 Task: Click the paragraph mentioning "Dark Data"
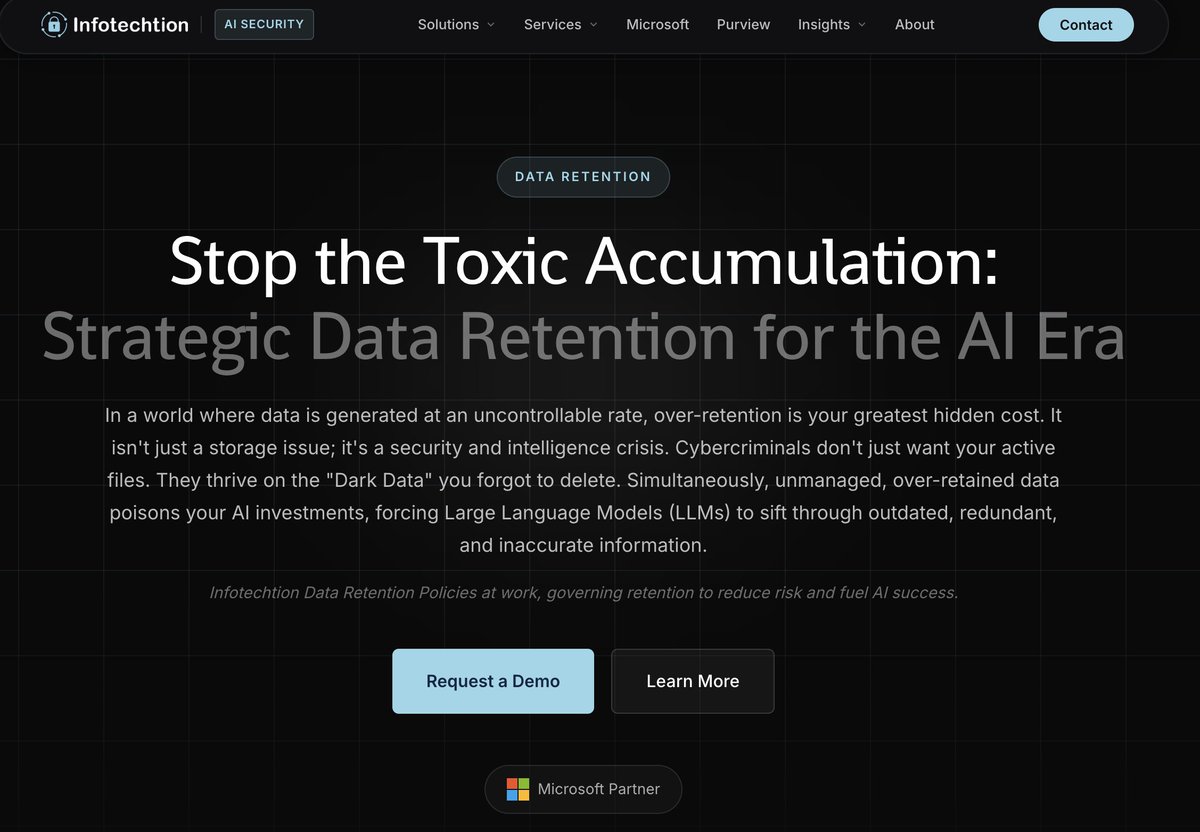click(x=583, y=480)
